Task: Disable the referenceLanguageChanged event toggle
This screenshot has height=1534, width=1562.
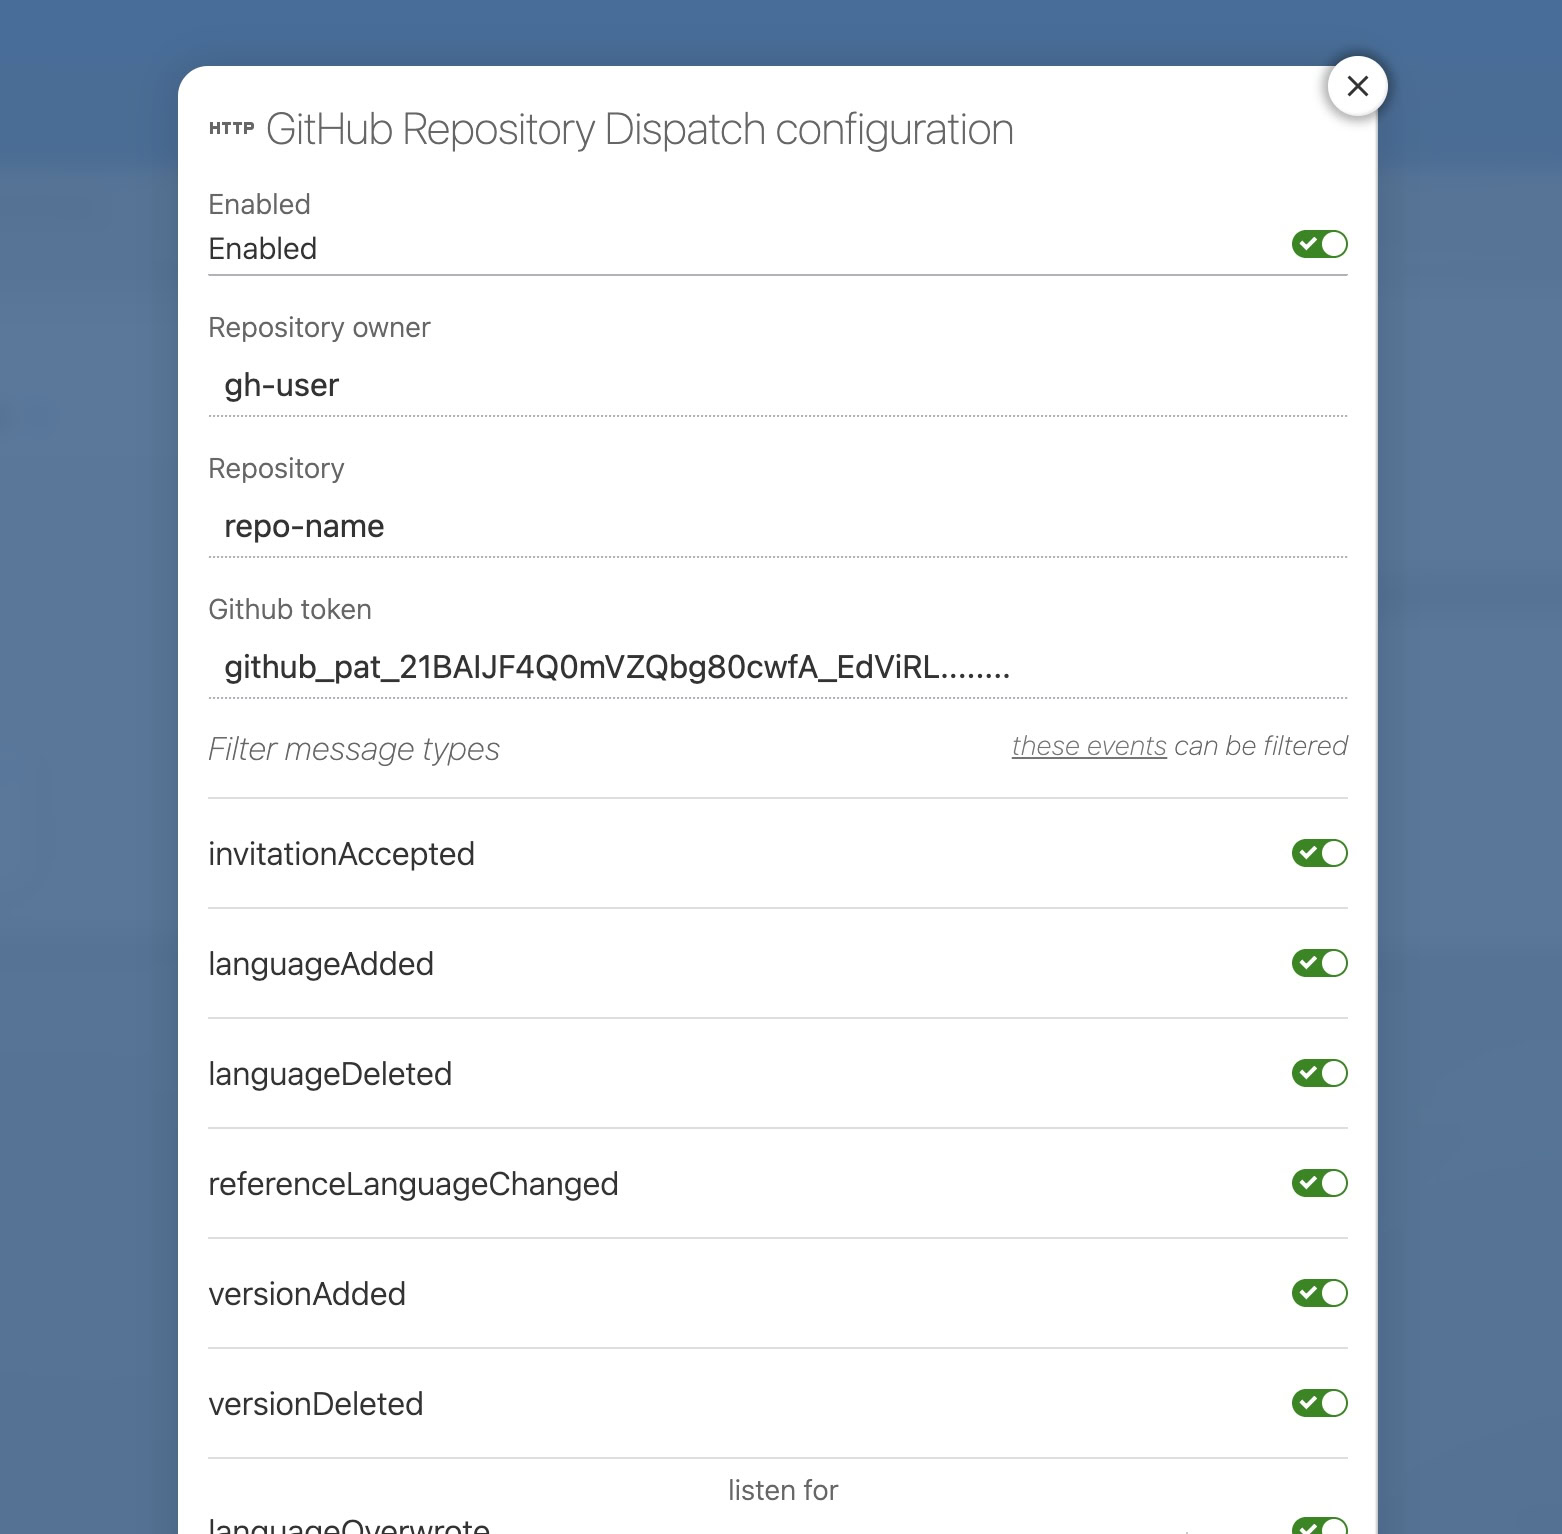Action: point(1319,1183)
